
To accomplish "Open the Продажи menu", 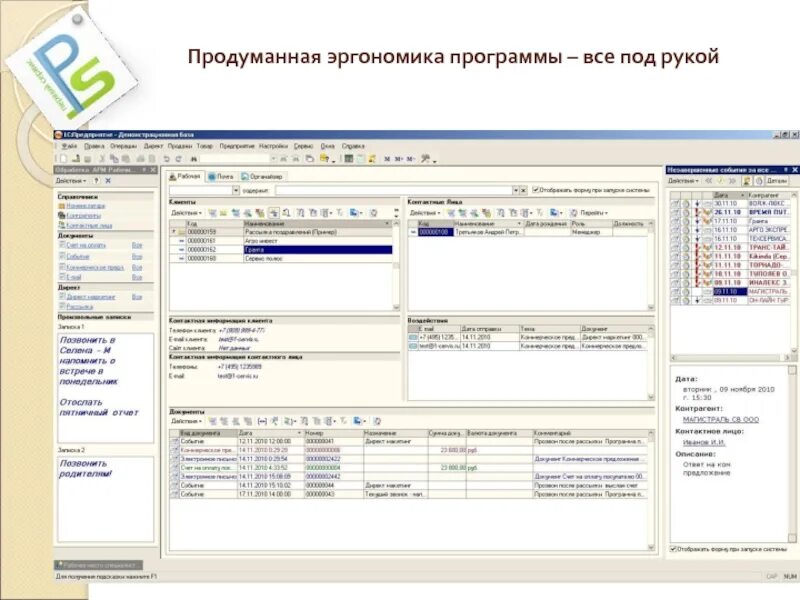I will tap(180, 146).
